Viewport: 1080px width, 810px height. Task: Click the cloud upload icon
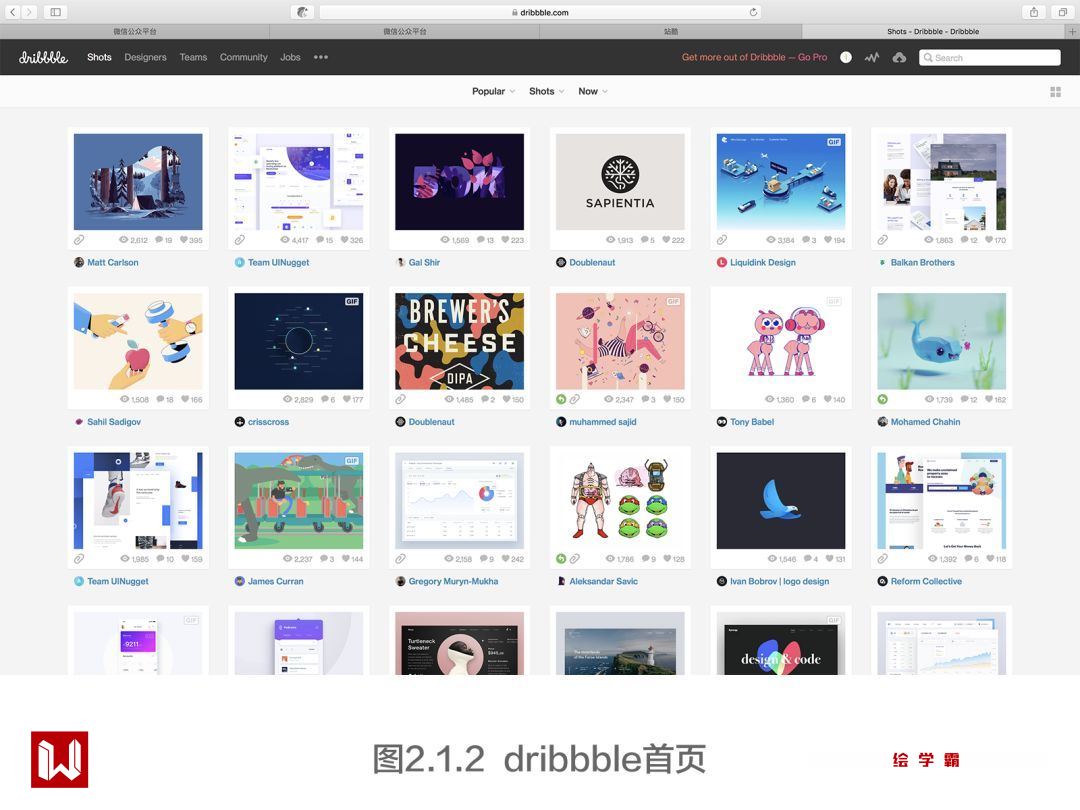899,57
